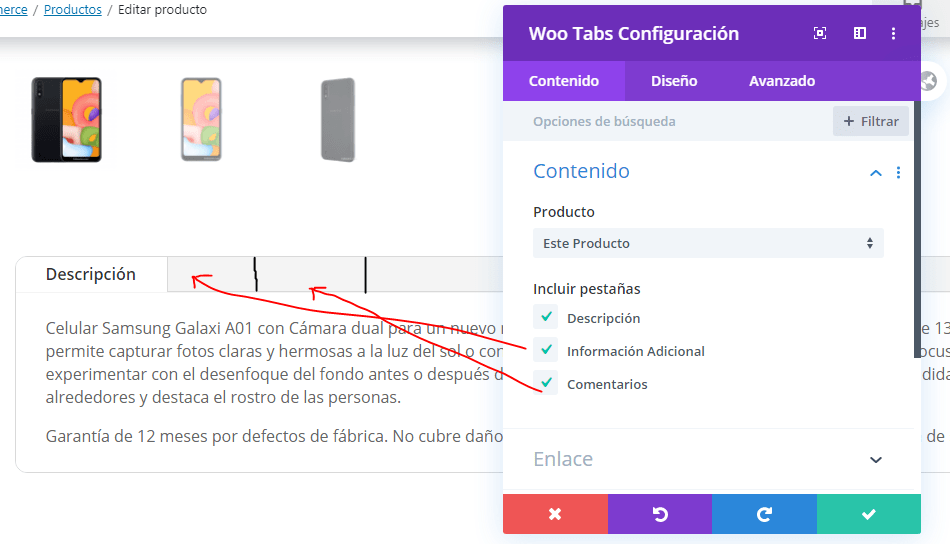This screenshot has width=950, height=544.
Task: Open the Productos breadcrumb link
Action: (73, 10)
